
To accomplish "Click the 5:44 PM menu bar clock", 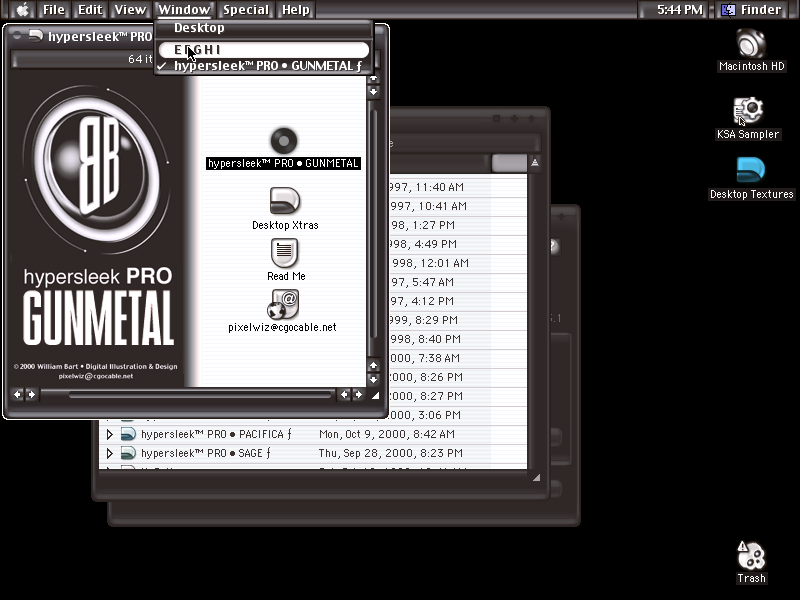I will point(679,10).
